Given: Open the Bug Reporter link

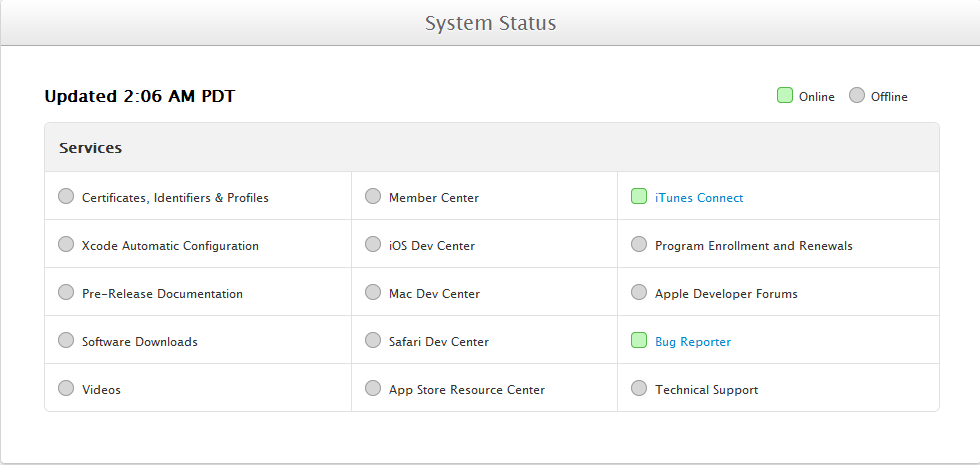Looking at the screenshot, I should (692, 342).
